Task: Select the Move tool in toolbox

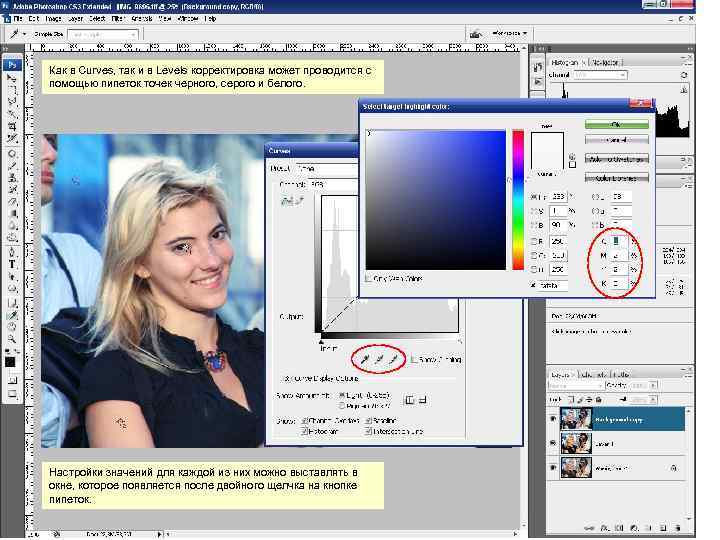Action: coord(11,78)
